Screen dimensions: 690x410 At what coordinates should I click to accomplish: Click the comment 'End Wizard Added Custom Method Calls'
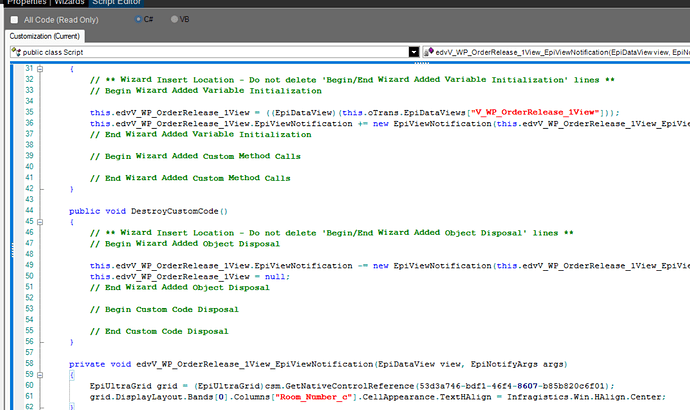pos(190,178)
